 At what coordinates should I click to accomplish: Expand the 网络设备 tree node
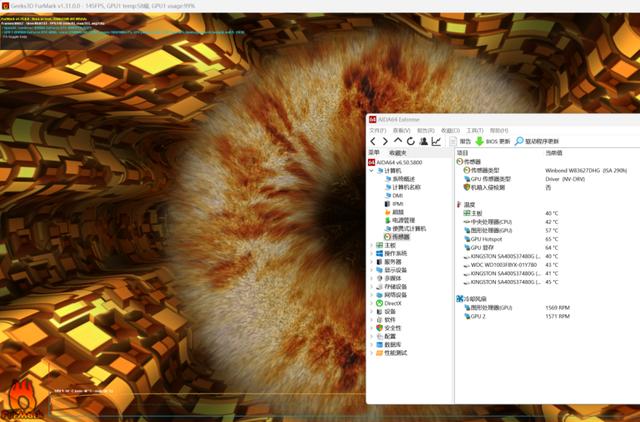[x=371, y=295]
